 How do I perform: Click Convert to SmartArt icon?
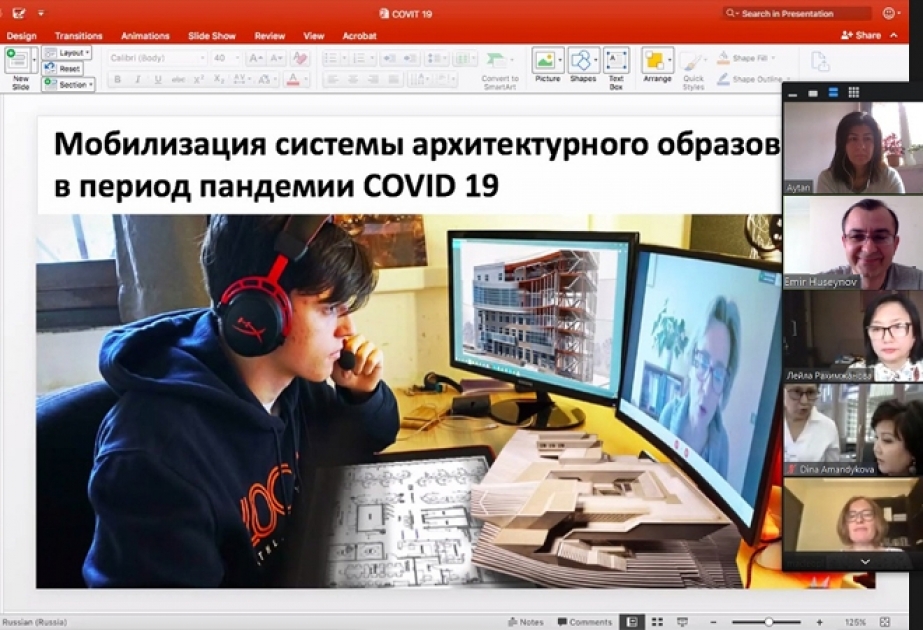click(x=496, y=60)
